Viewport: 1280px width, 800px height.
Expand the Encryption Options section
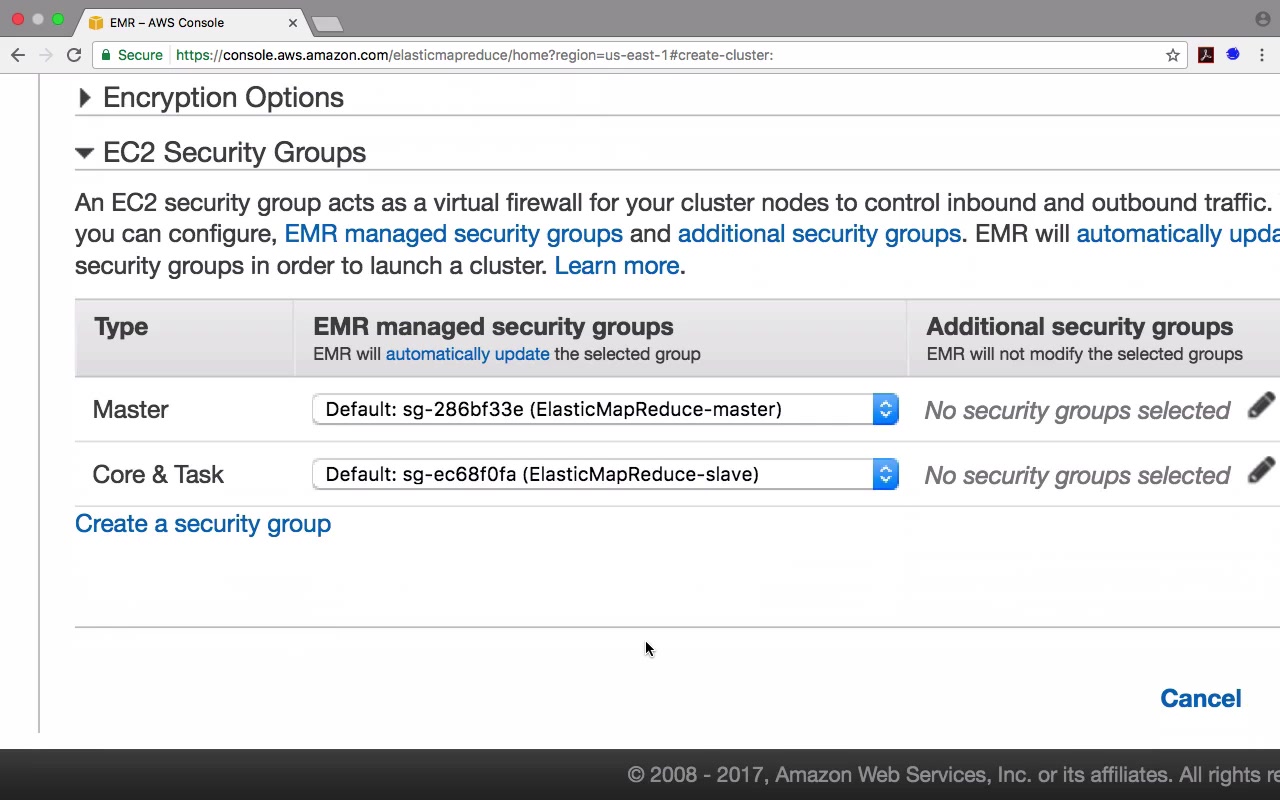85,98
